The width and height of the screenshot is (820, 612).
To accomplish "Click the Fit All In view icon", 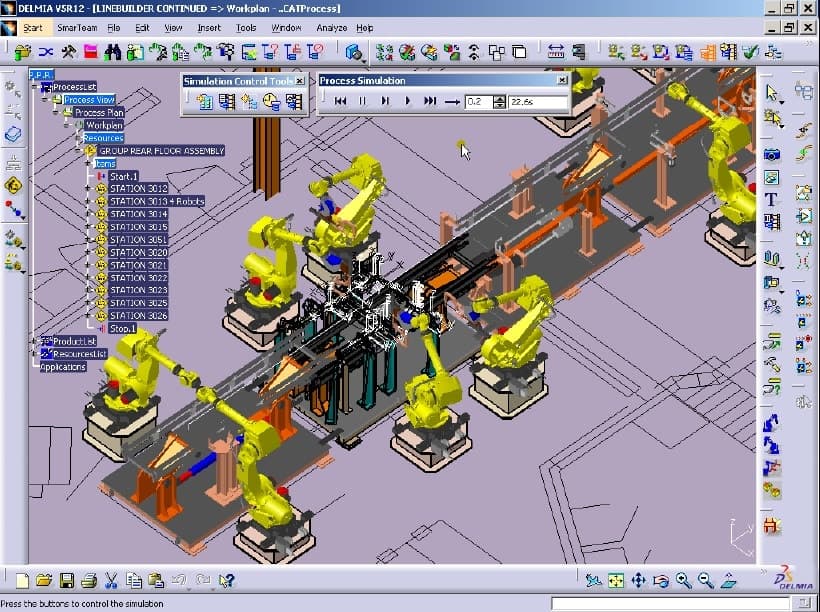I will click(x=616, y=580).
